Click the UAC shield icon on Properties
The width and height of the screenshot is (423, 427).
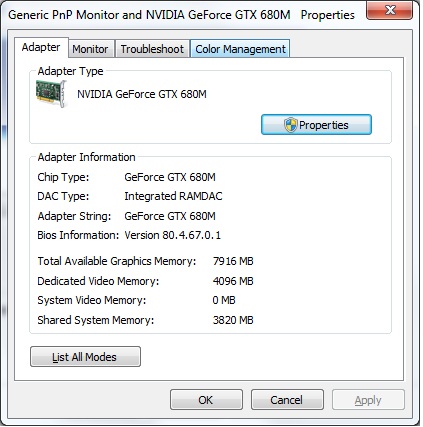pos(290,125)
